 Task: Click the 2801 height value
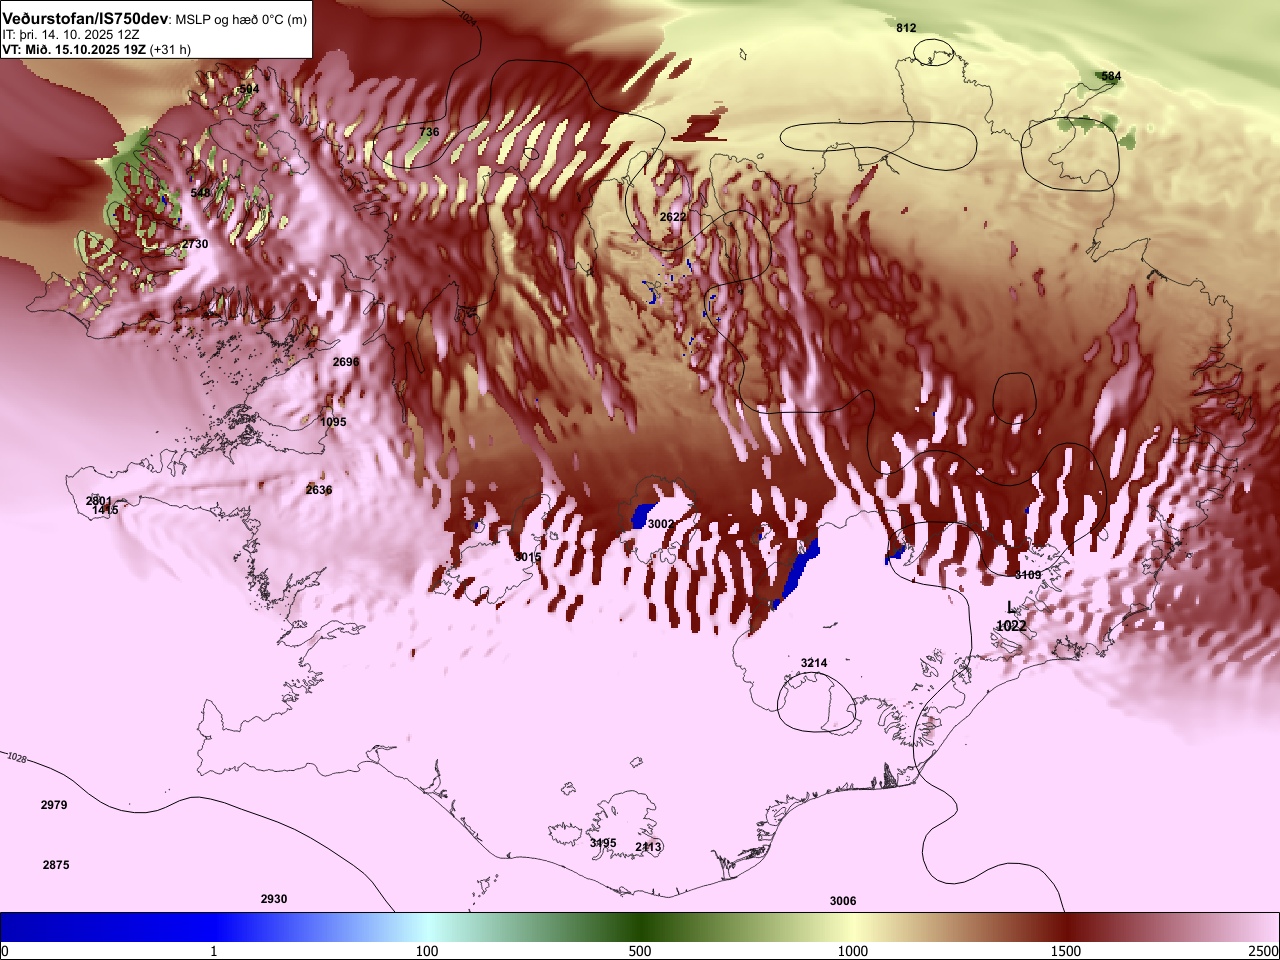pos(99,501)
